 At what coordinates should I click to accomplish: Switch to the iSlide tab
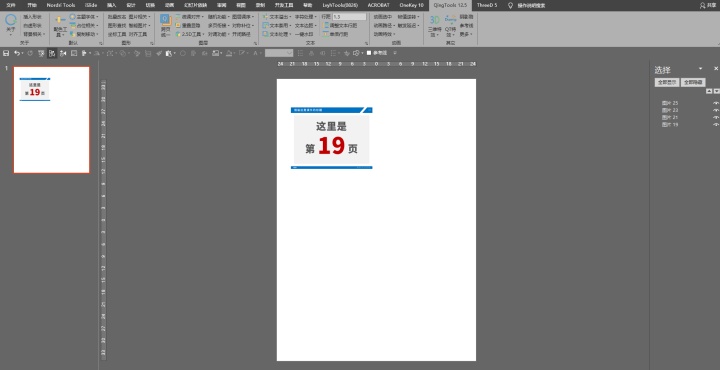point(91,6)
